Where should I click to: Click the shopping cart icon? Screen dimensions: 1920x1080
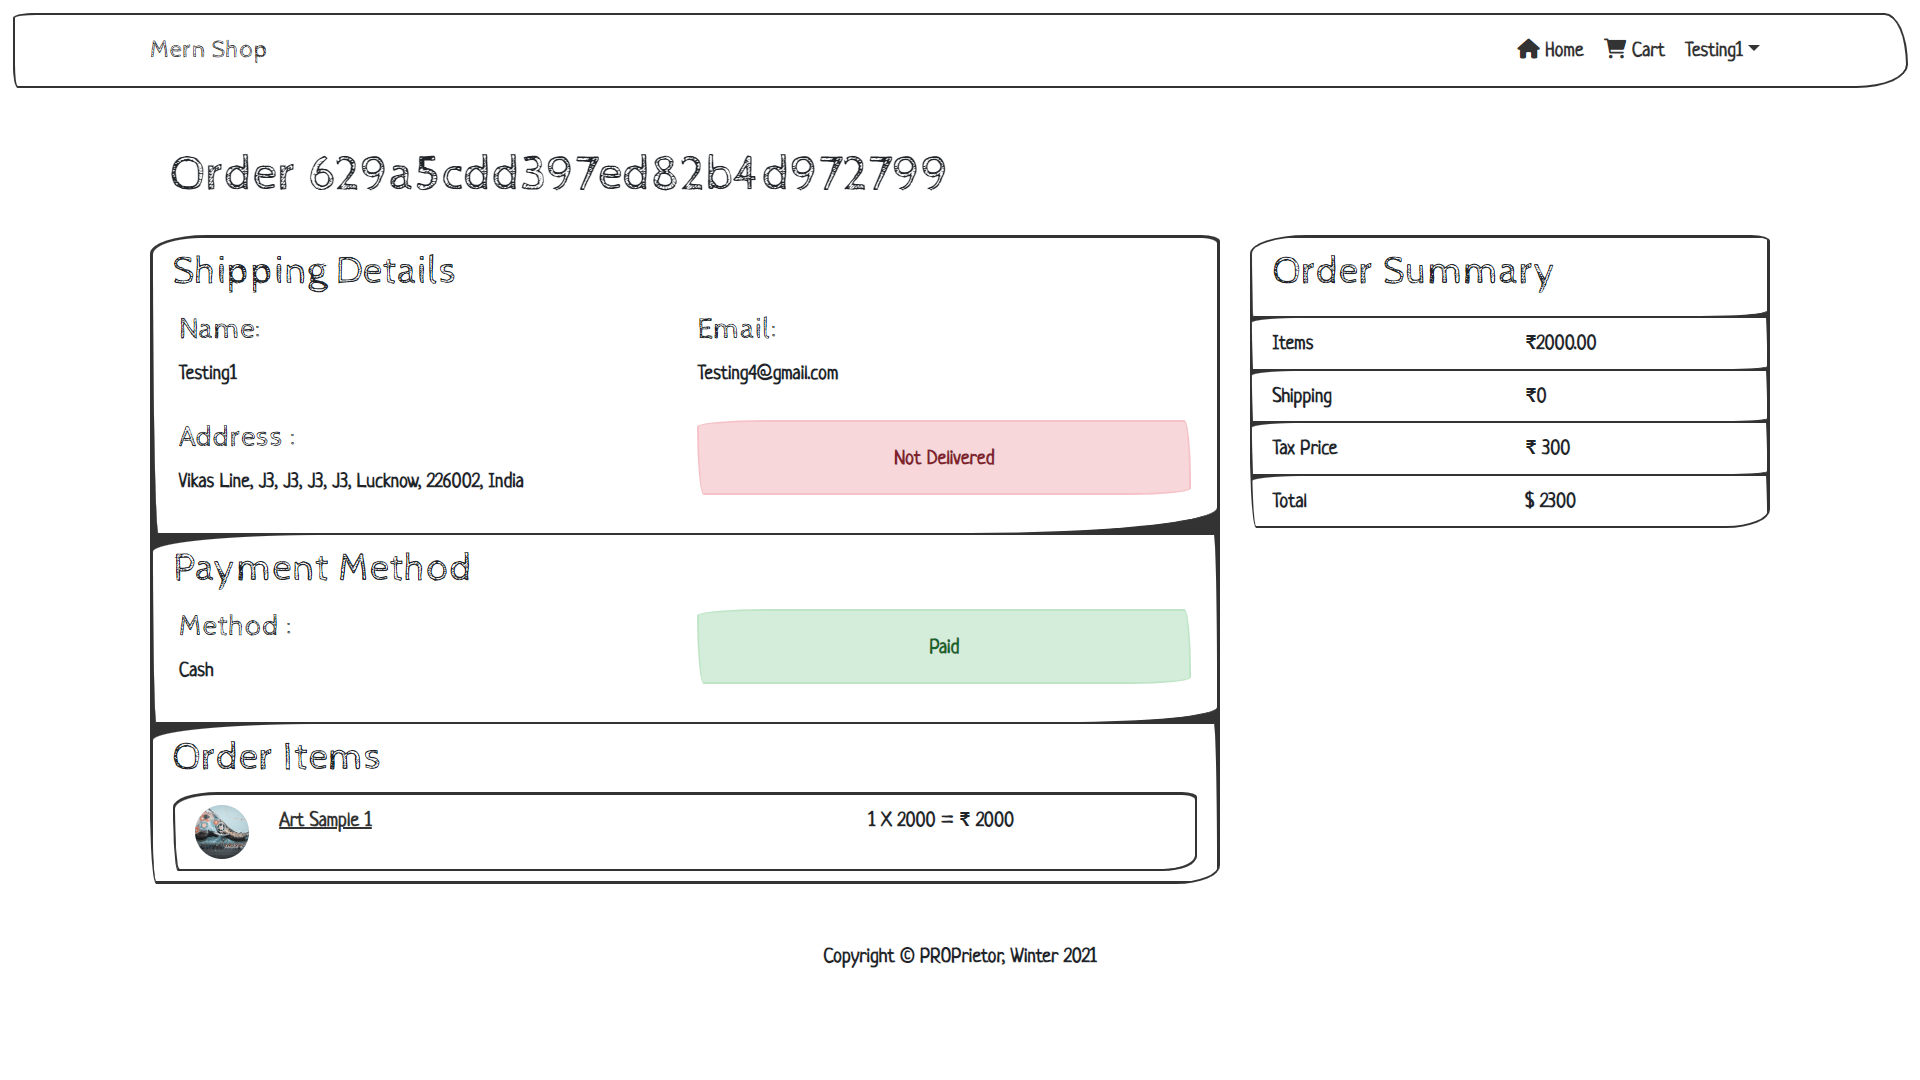click(1614, 48)
